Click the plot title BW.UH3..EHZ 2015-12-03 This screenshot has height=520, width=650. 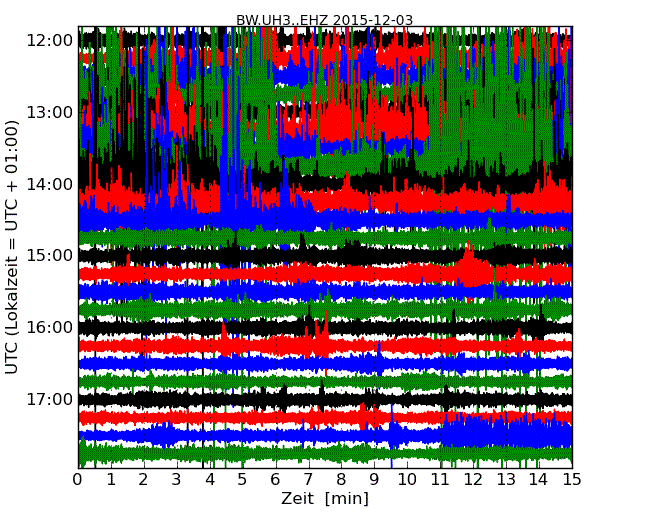click(x=324, y=20)
